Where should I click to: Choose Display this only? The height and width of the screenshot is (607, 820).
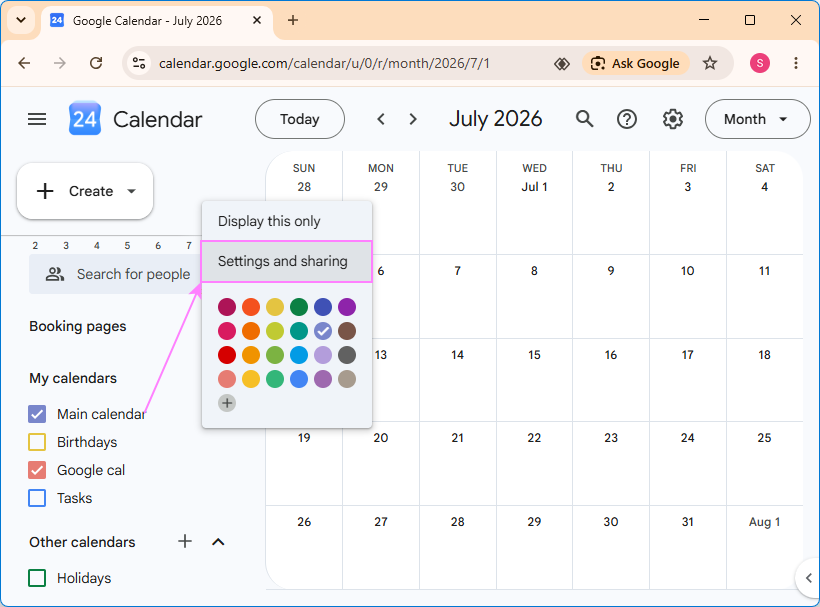click(x=287, y=221)
